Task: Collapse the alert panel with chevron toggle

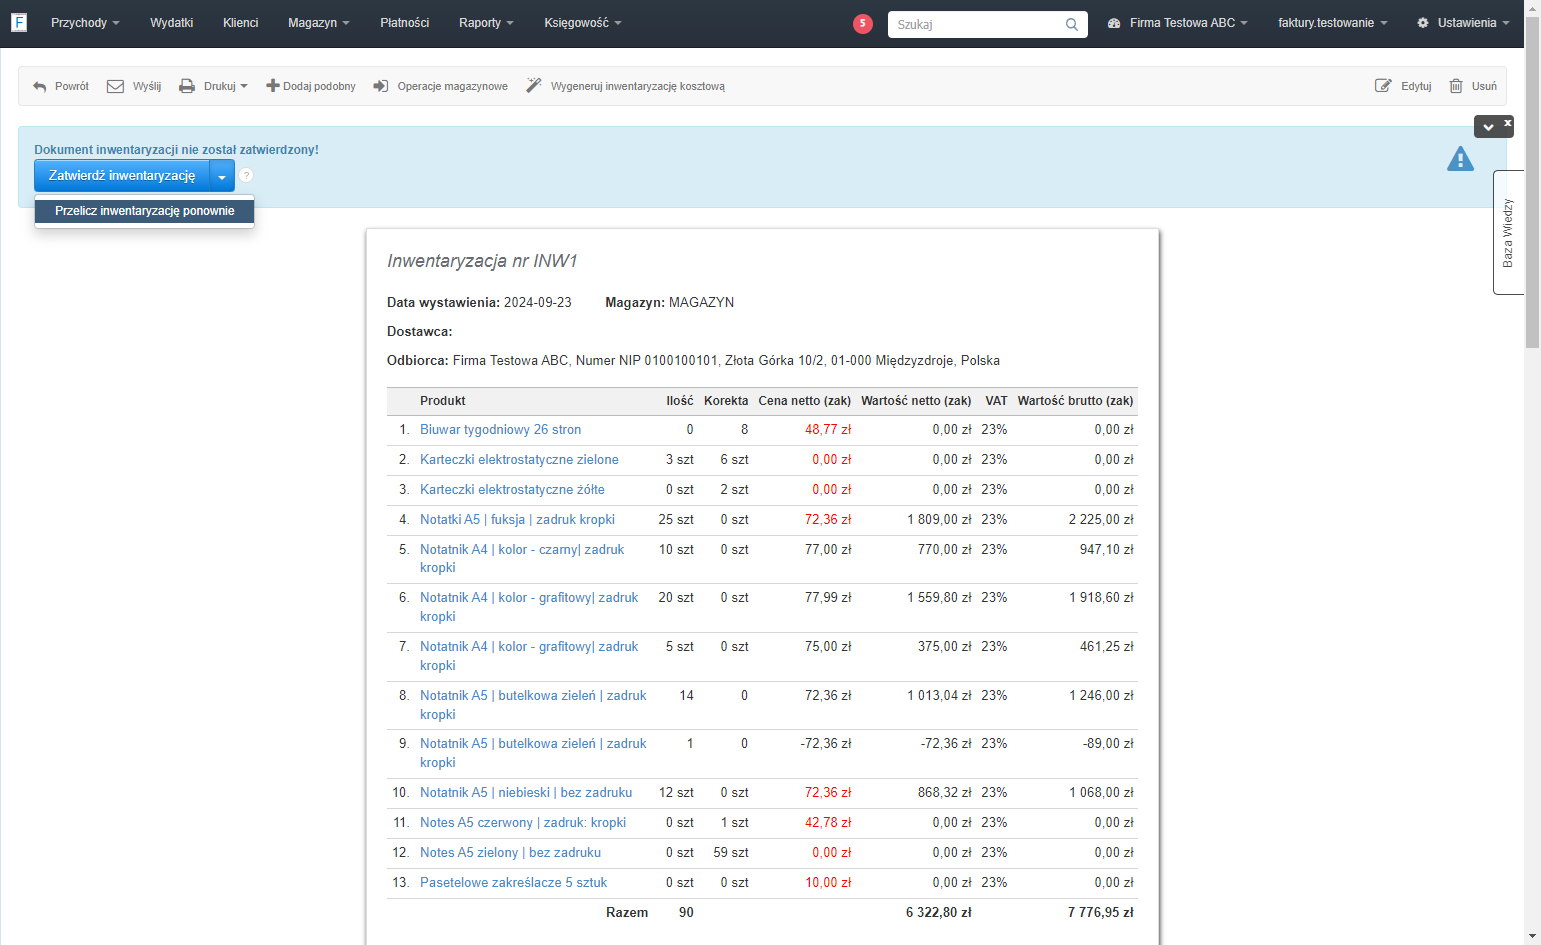Action: click(1488, 127)
